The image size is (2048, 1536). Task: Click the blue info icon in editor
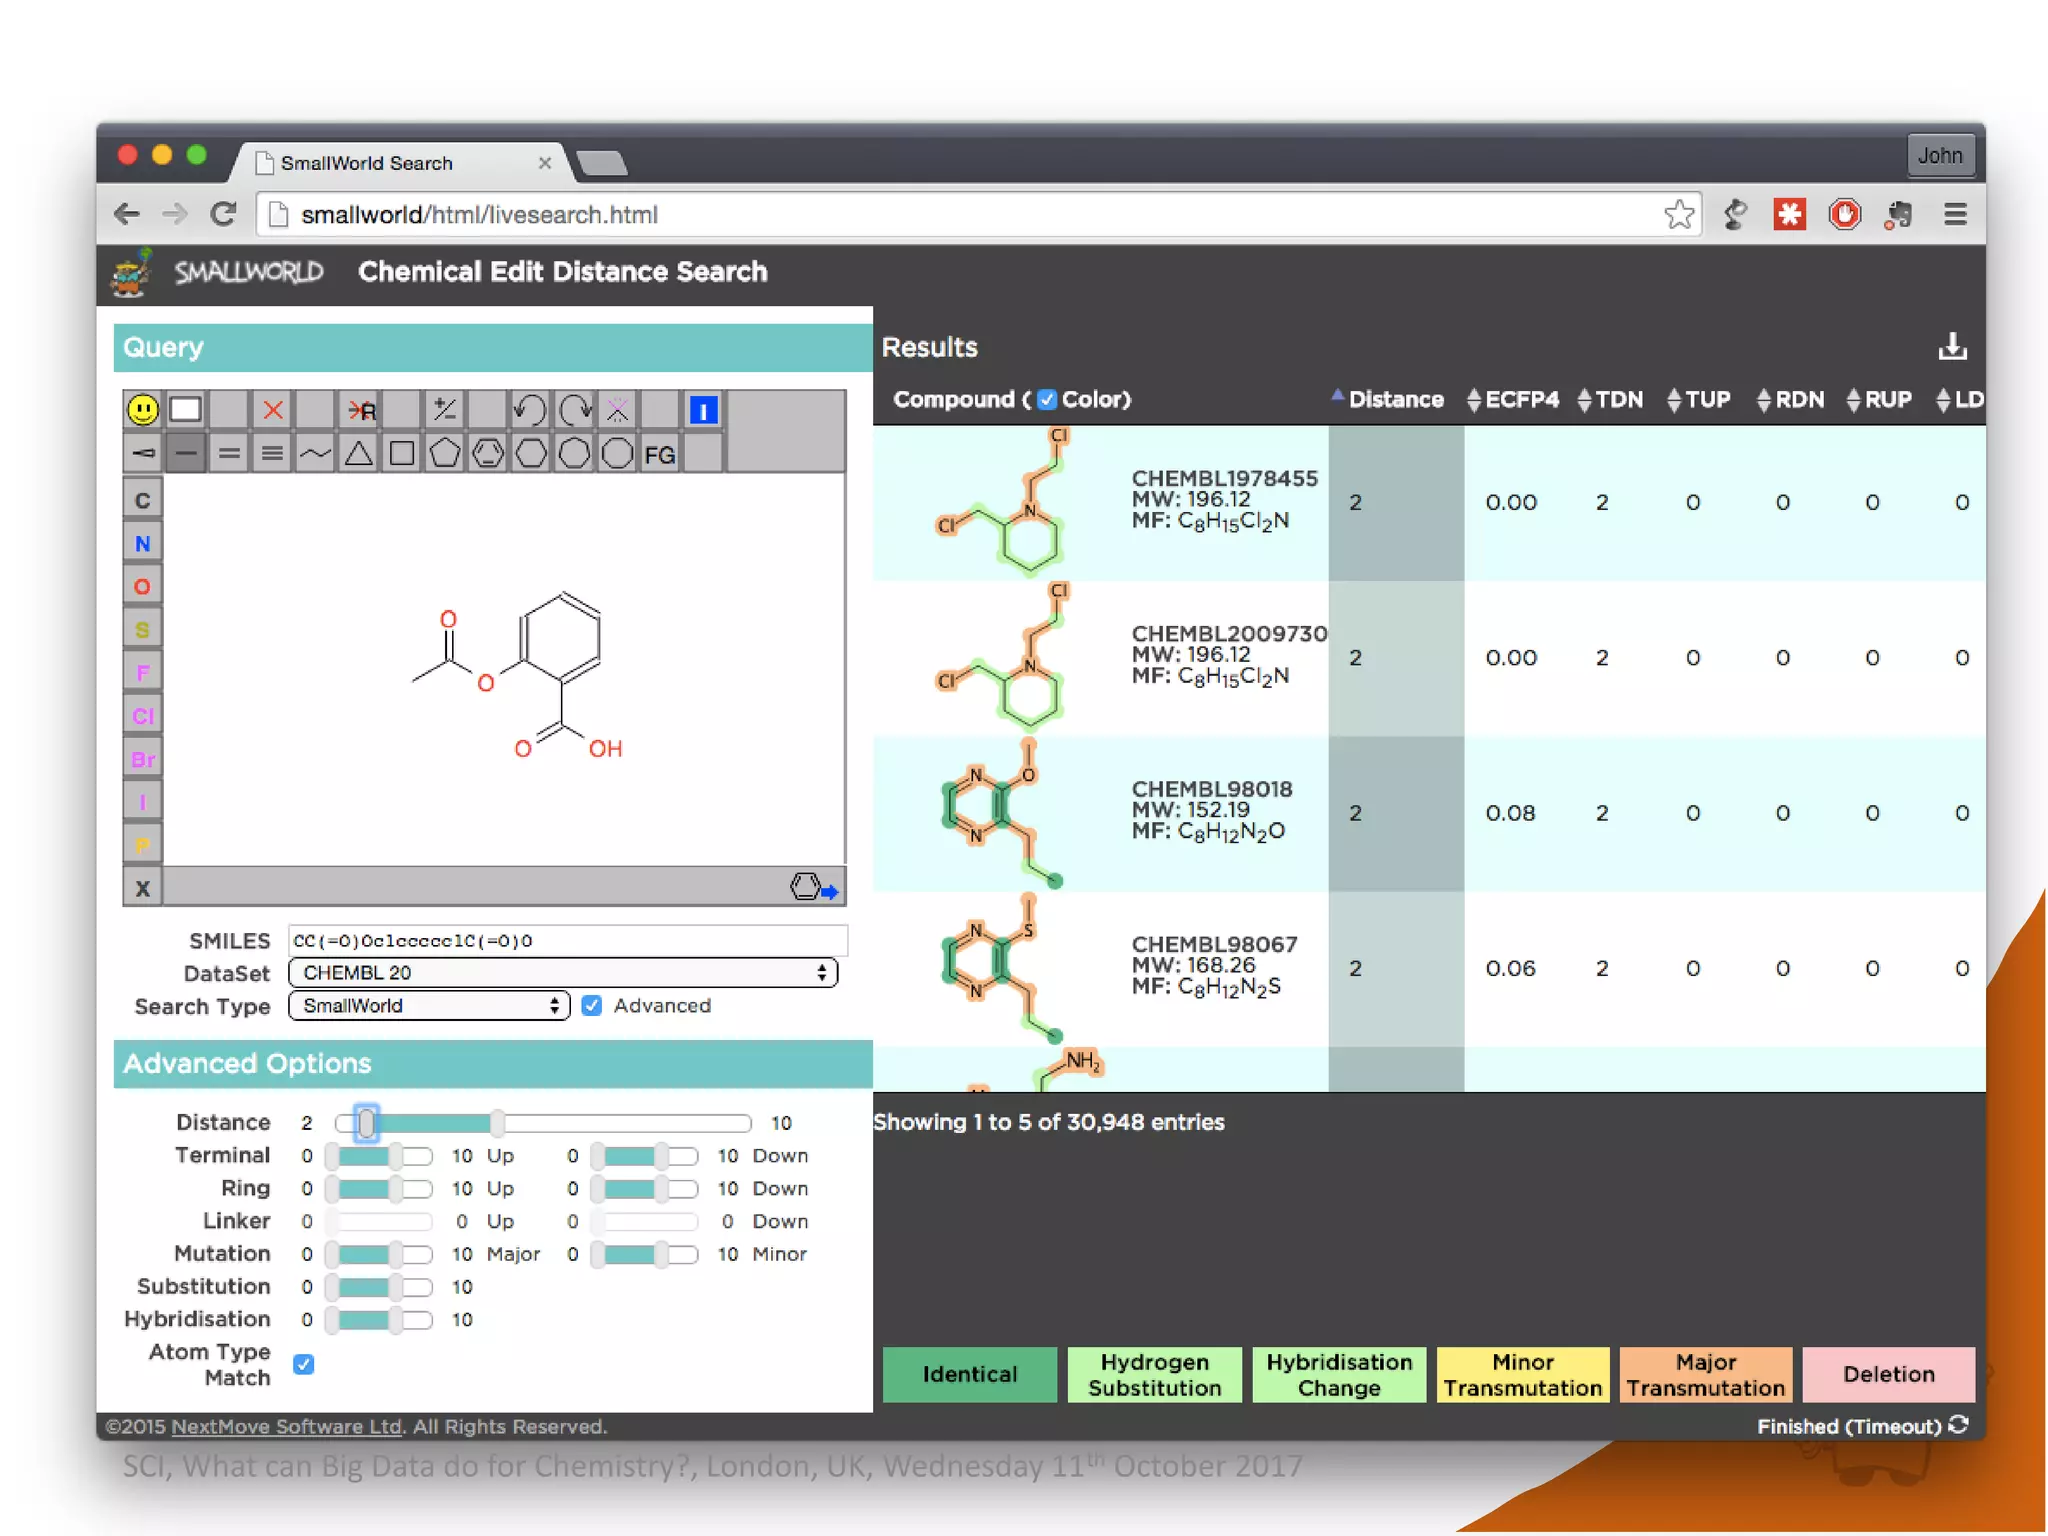pyautogui.click(x=704, y=410)
